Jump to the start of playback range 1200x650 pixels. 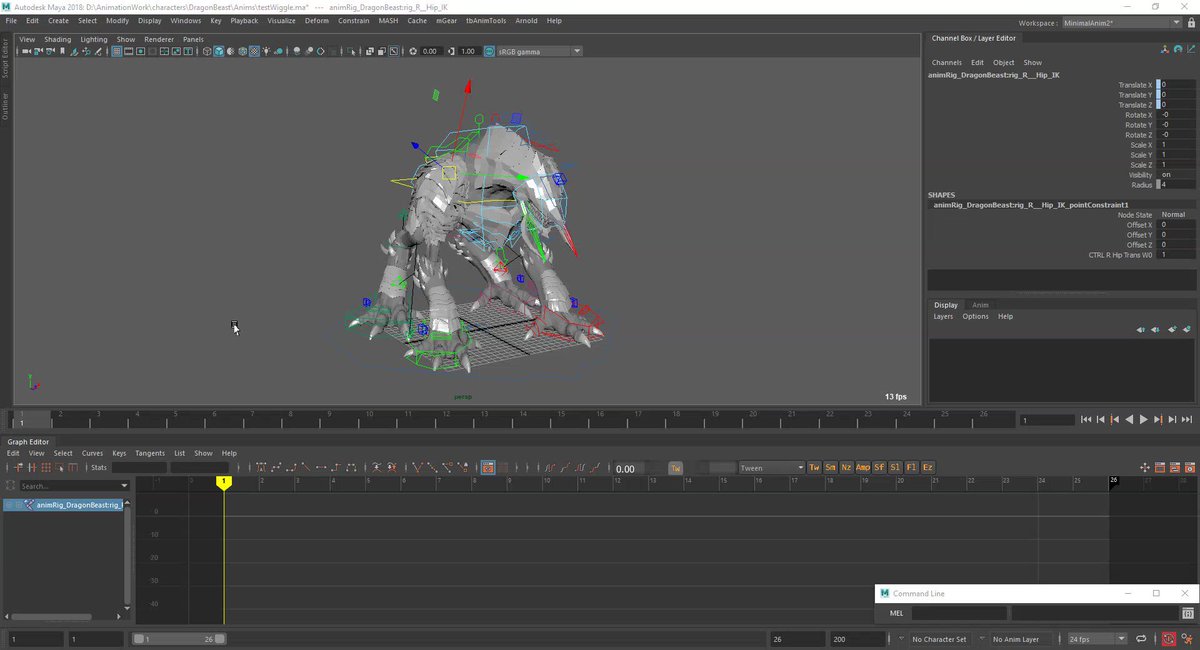tap(1087, 420)
